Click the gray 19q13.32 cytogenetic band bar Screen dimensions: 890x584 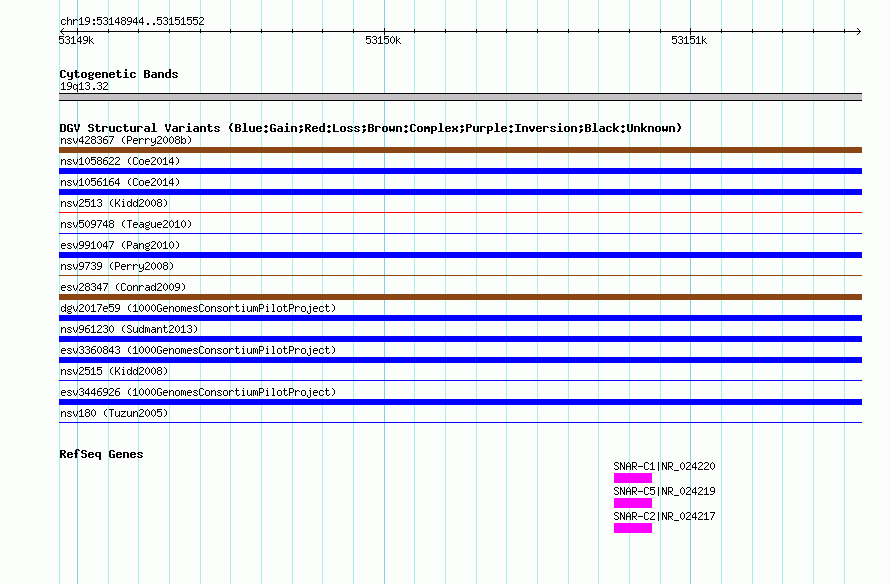pos(460,97)
